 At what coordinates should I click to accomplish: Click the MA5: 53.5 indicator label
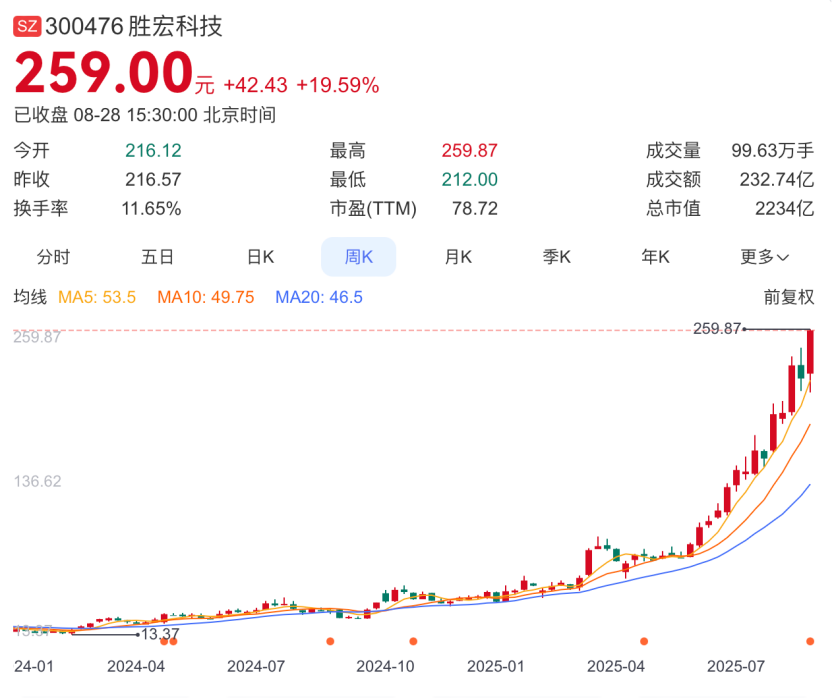97,297
